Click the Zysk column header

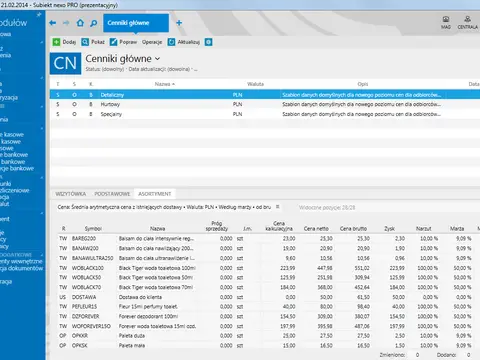pos(389,229)
